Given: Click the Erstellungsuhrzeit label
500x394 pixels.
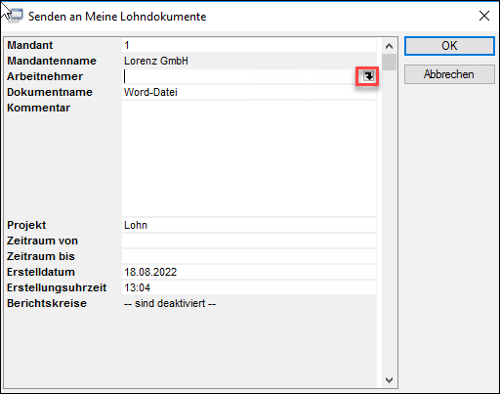Looking at the screenshot, I should tap(57, 287).
